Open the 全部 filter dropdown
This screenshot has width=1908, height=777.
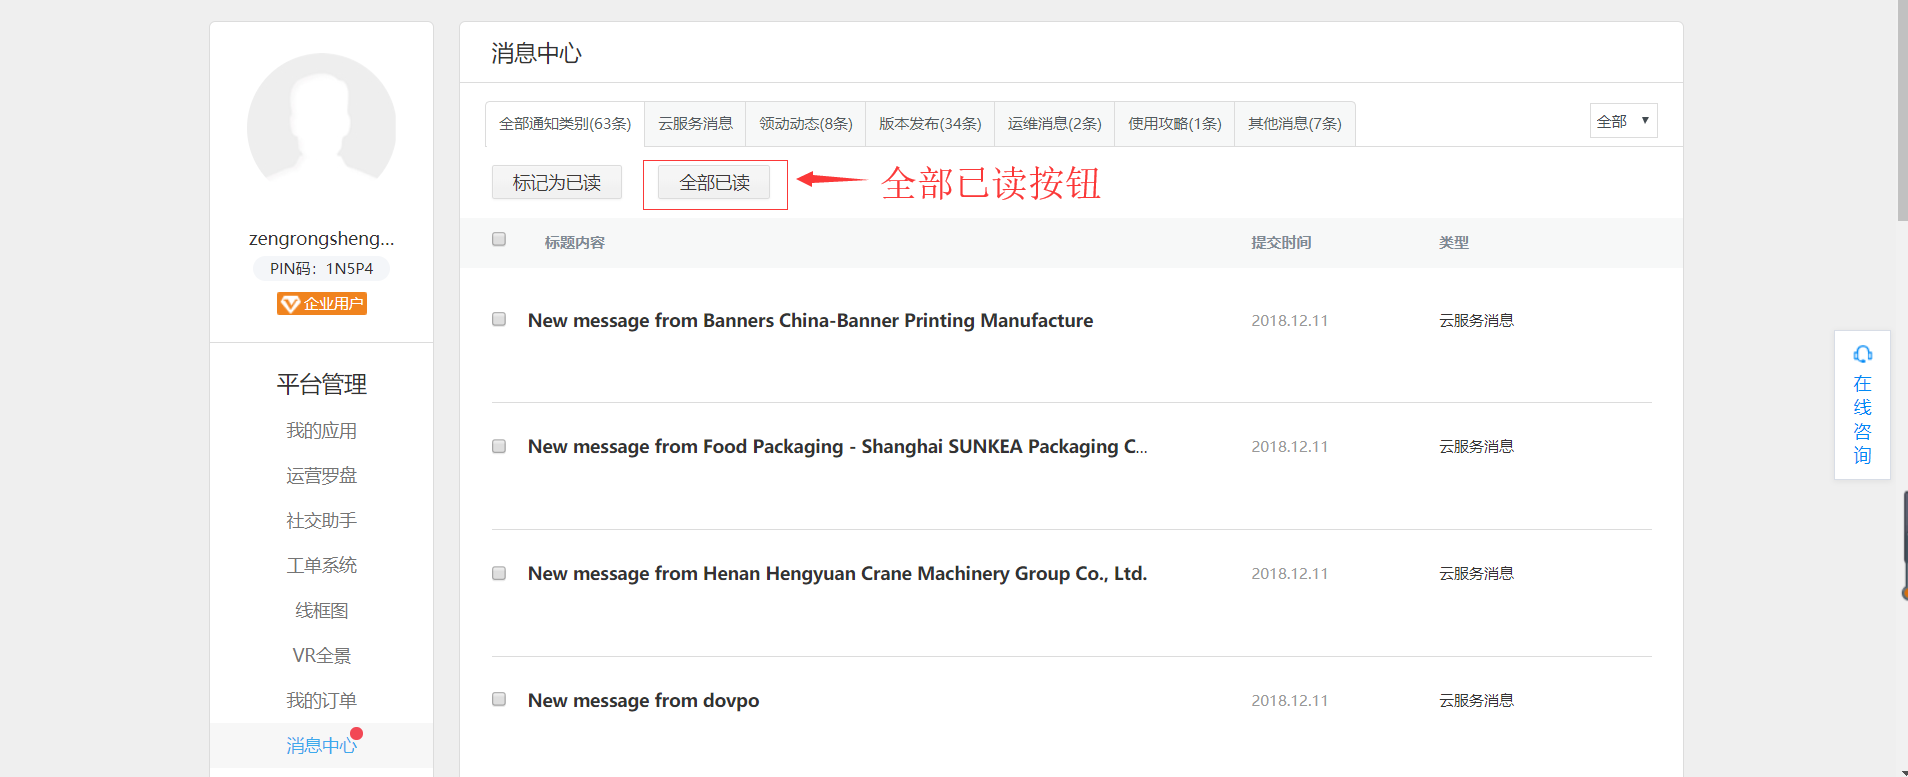point(1622,121)
